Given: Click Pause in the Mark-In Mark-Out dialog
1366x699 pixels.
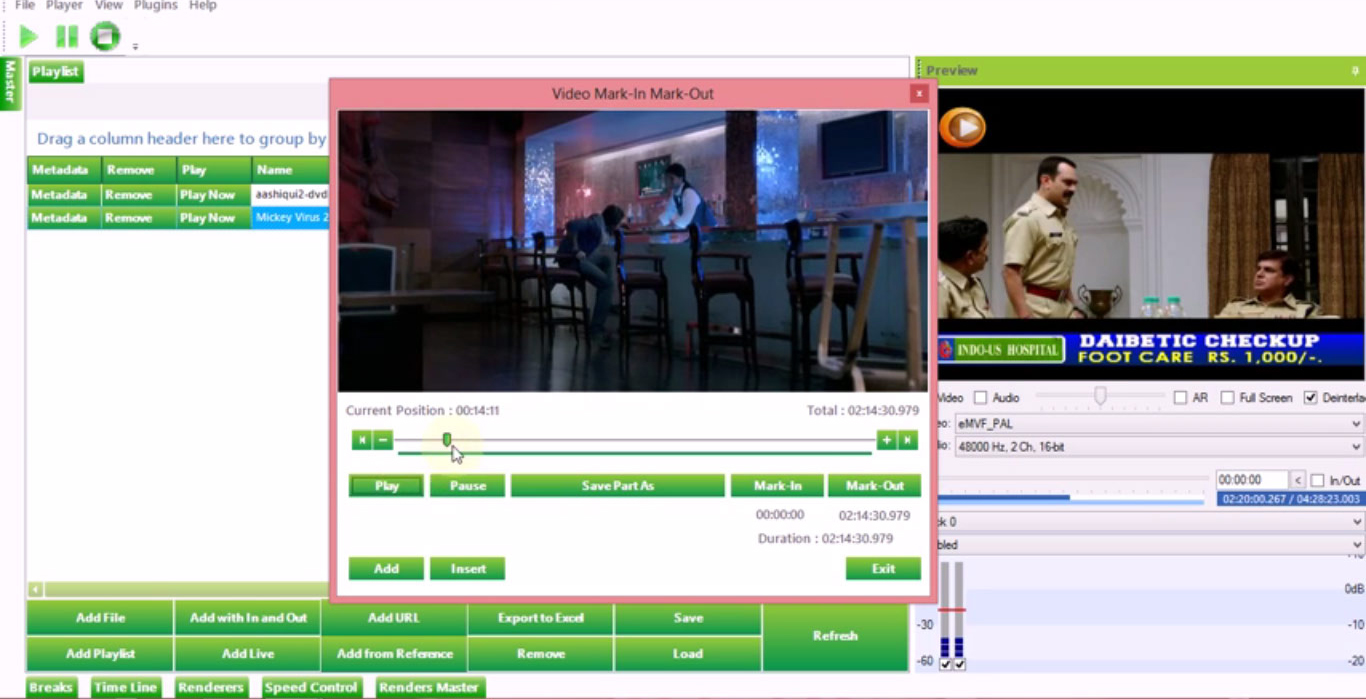Looking at the screenshot, I should (468, 486).
